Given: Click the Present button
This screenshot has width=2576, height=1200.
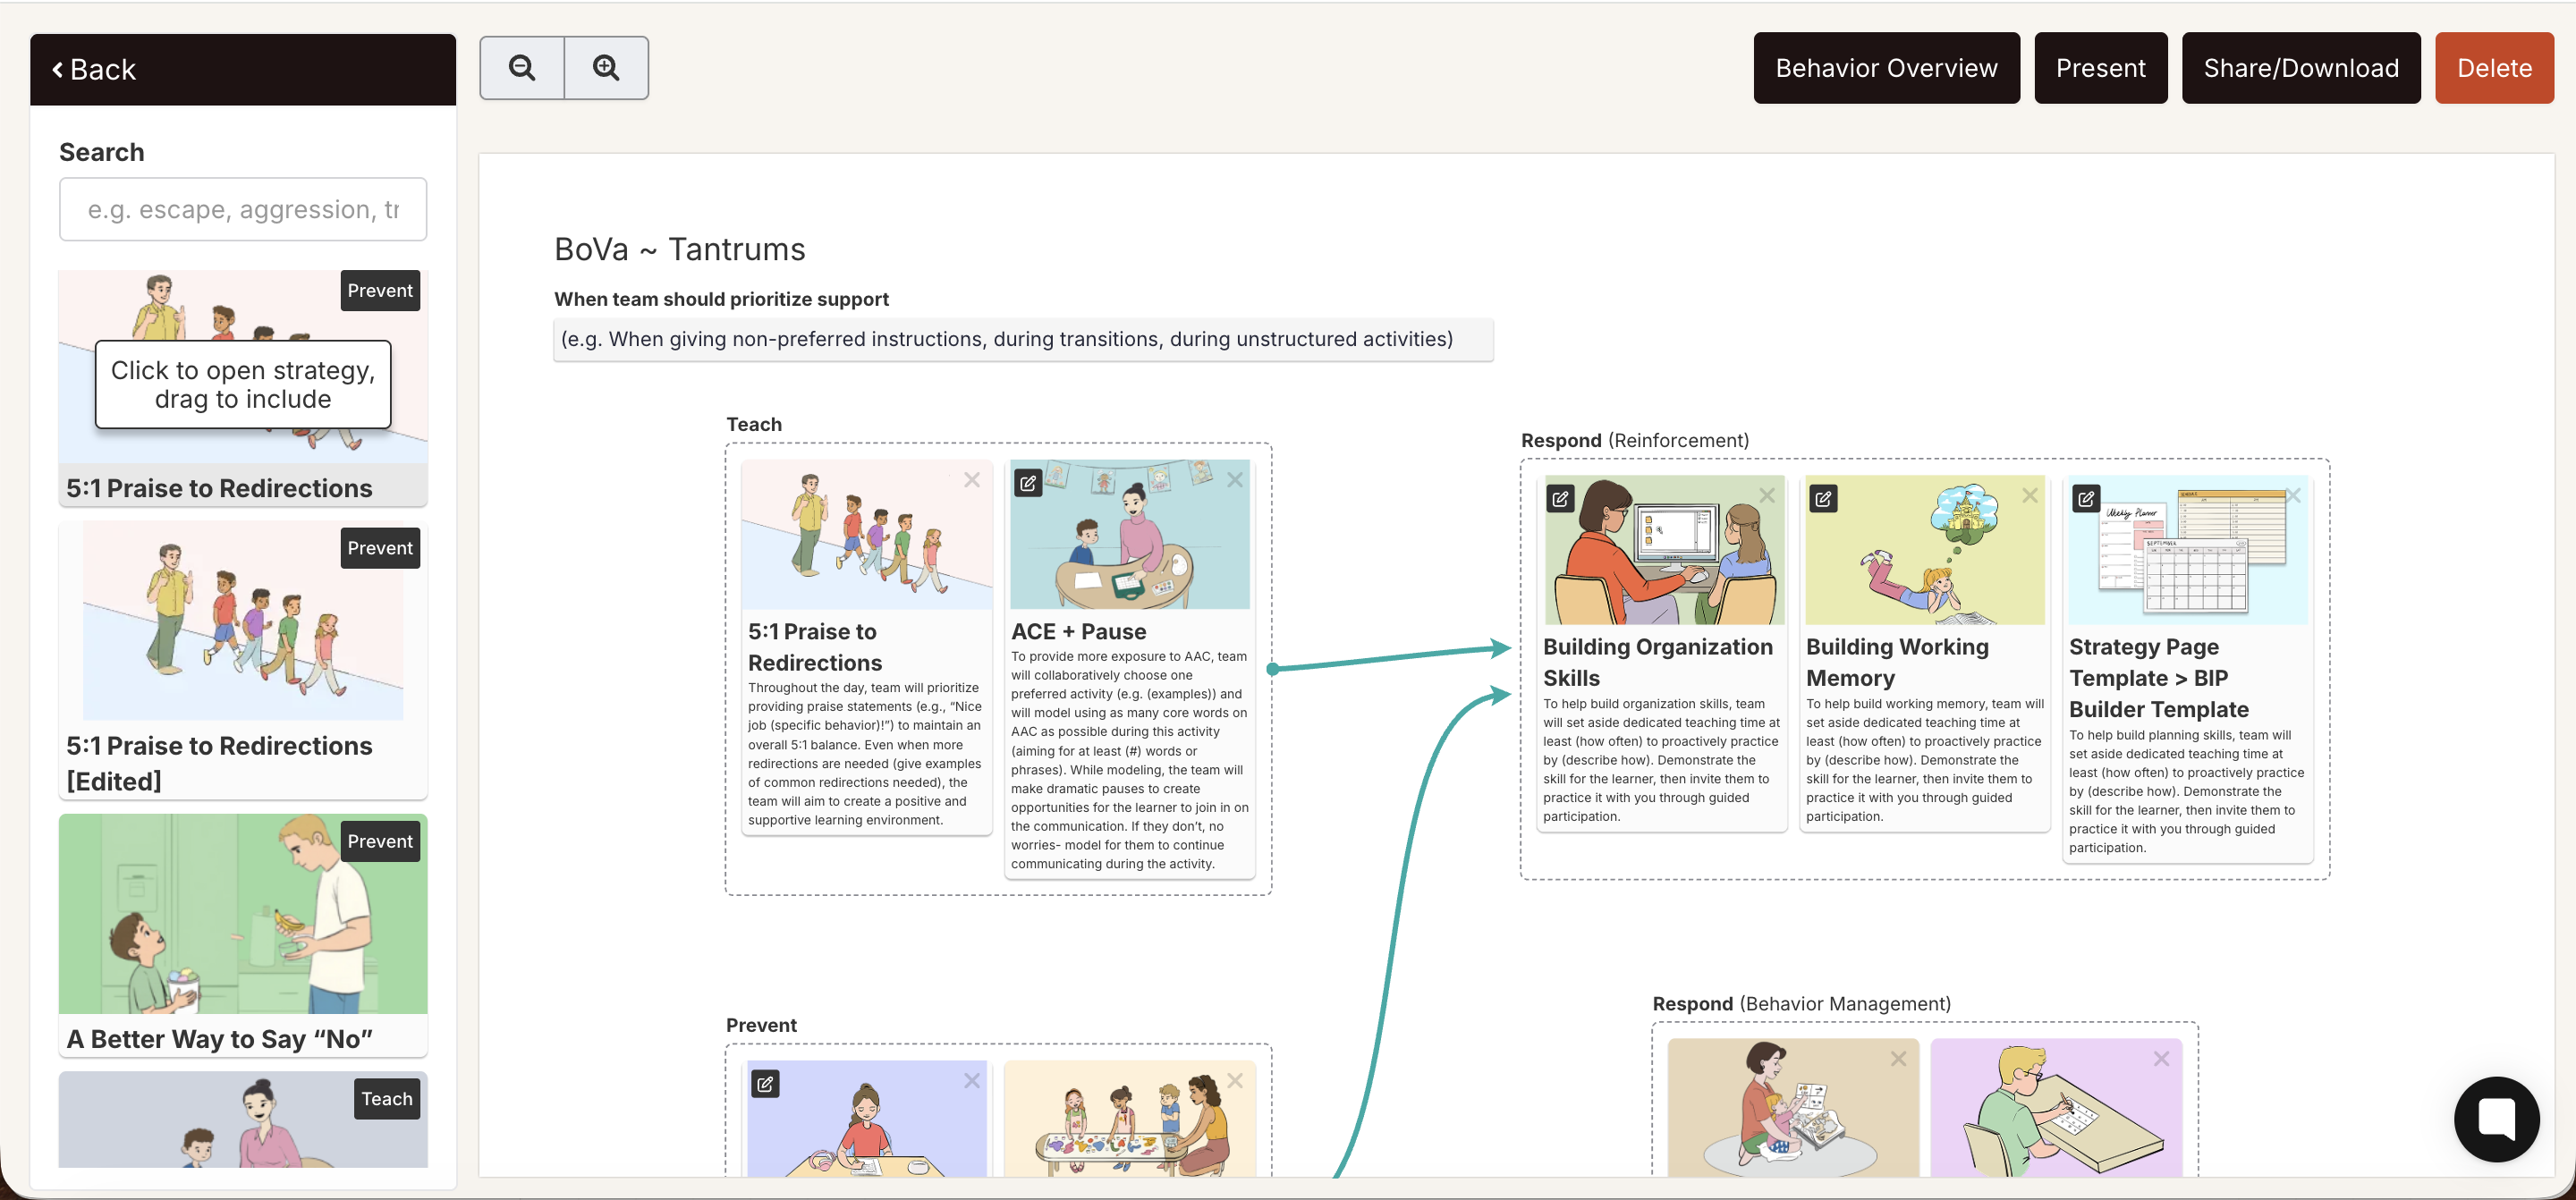Looking at the screenshot, I should [x=2100, y=68].
